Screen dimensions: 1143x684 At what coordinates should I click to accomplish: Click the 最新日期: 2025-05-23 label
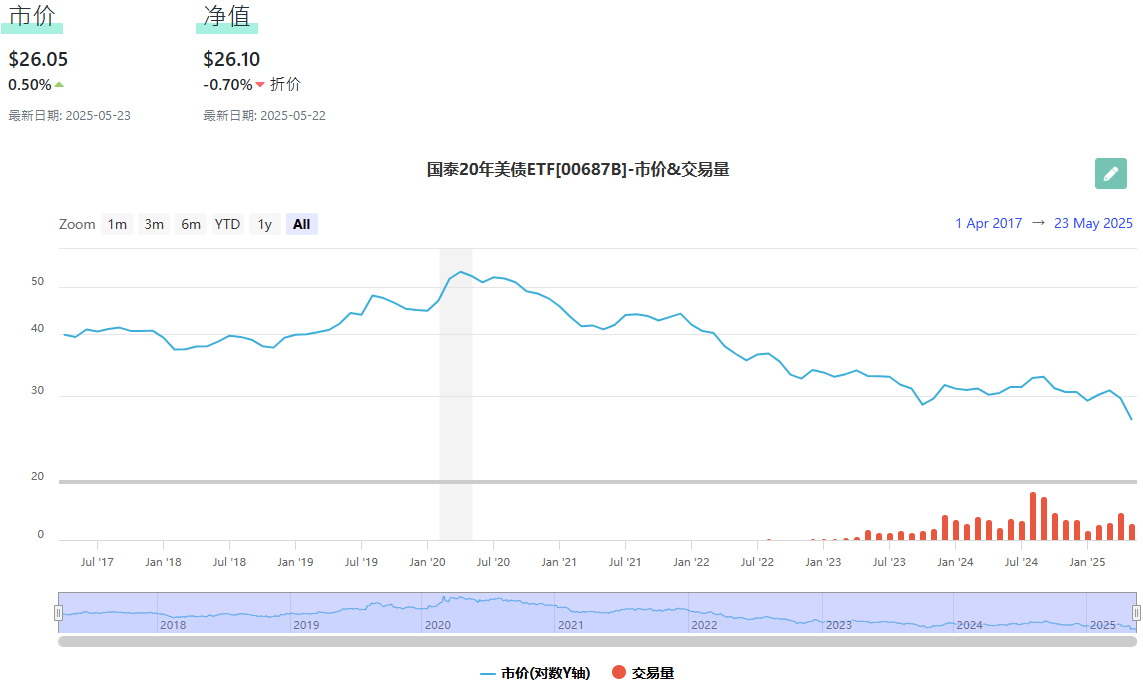coord(69,115)
